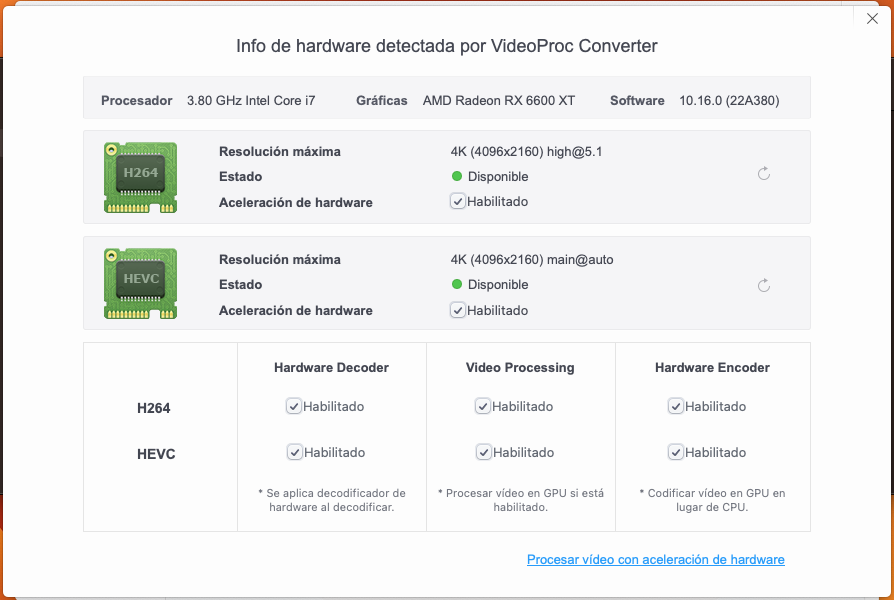Toggle H264 Hardware Encoder checkbox
The image size is (894, 600).
pos(676,406)
